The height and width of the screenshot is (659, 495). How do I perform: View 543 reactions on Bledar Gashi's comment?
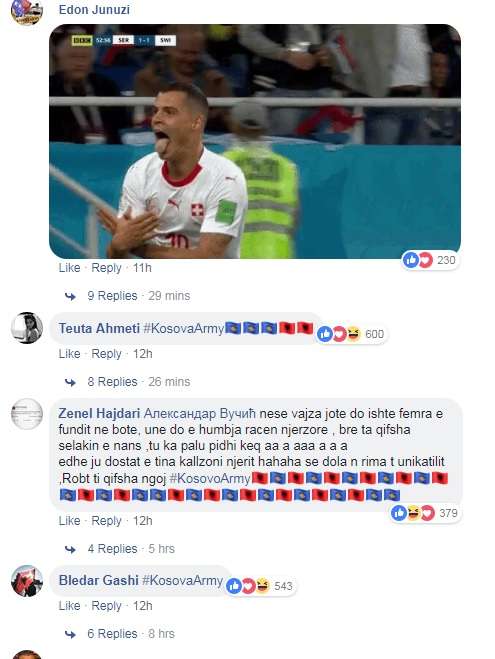(260, 586)
